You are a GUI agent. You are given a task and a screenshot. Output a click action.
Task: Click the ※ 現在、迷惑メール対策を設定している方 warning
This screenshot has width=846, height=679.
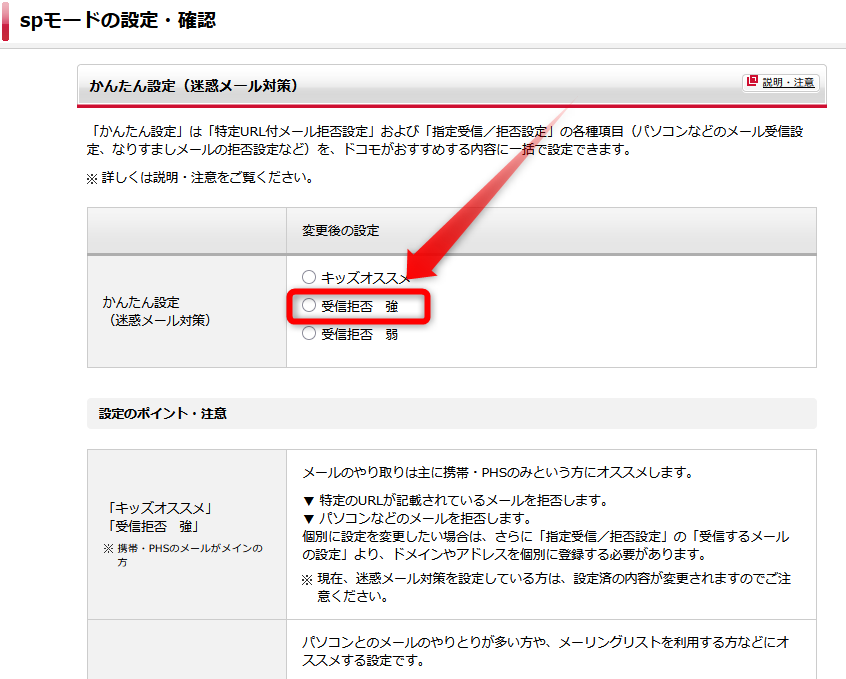546,587
